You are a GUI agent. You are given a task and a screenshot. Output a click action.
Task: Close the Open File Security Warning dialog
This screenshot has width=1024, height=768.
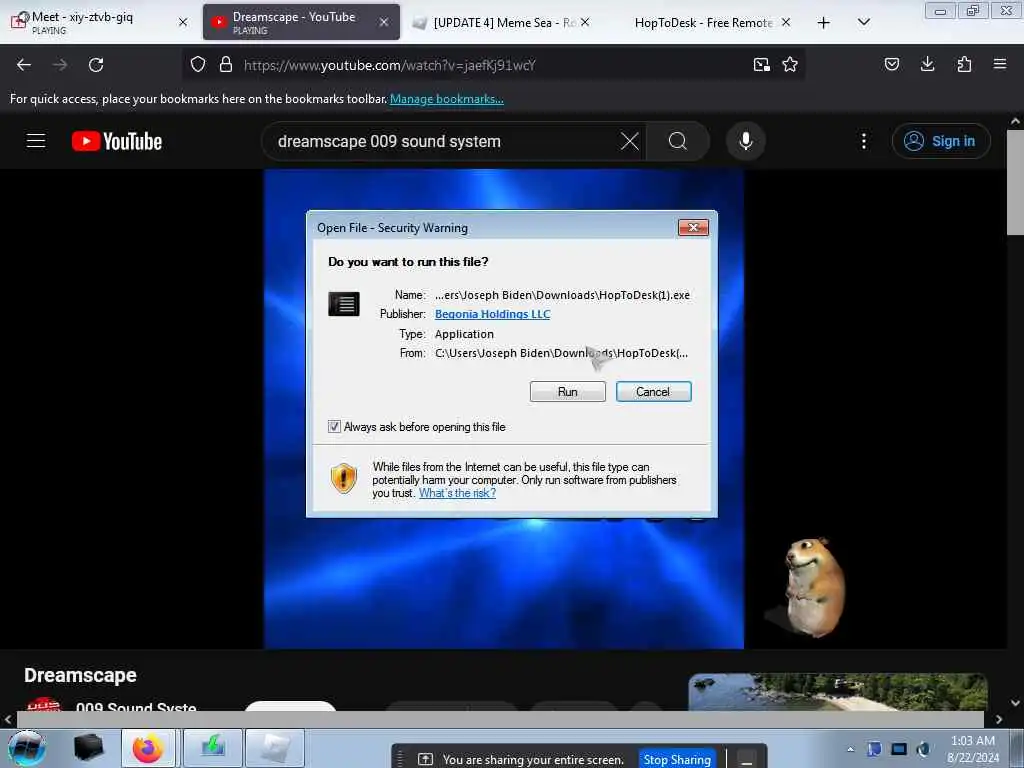click(x=694, y=227)
